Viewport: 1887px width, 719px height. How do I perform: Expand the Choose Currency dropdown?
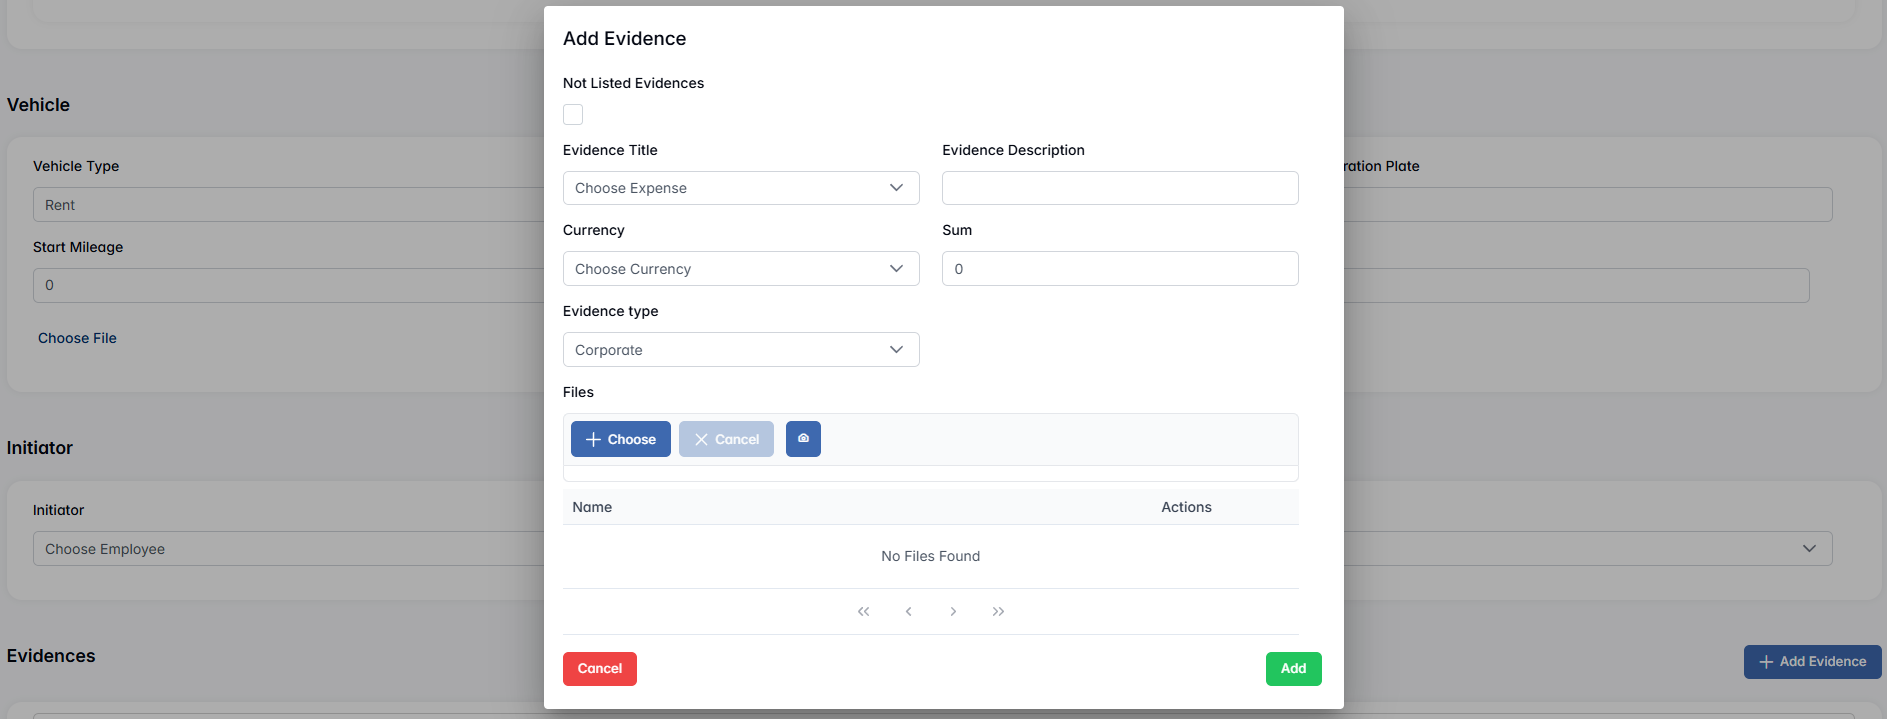(x=740, y=269)
